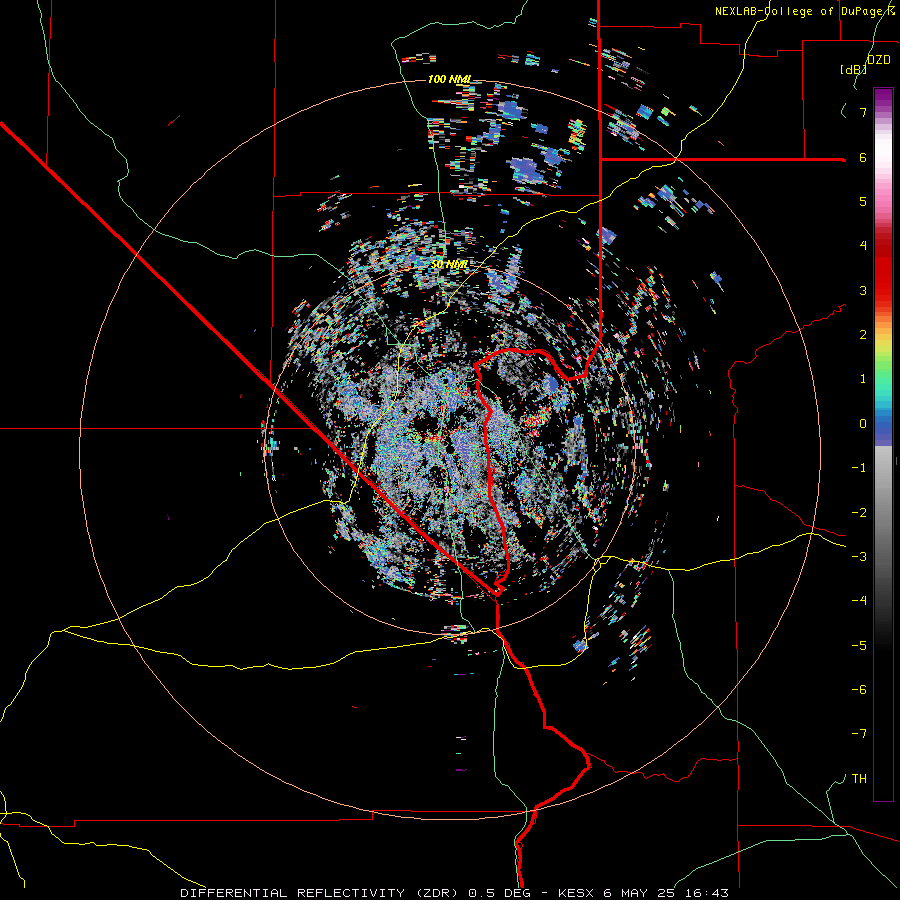Click the [dB] units label
Image resolution: width=900 pixels, height=900 pixels.
coord(853,70)
